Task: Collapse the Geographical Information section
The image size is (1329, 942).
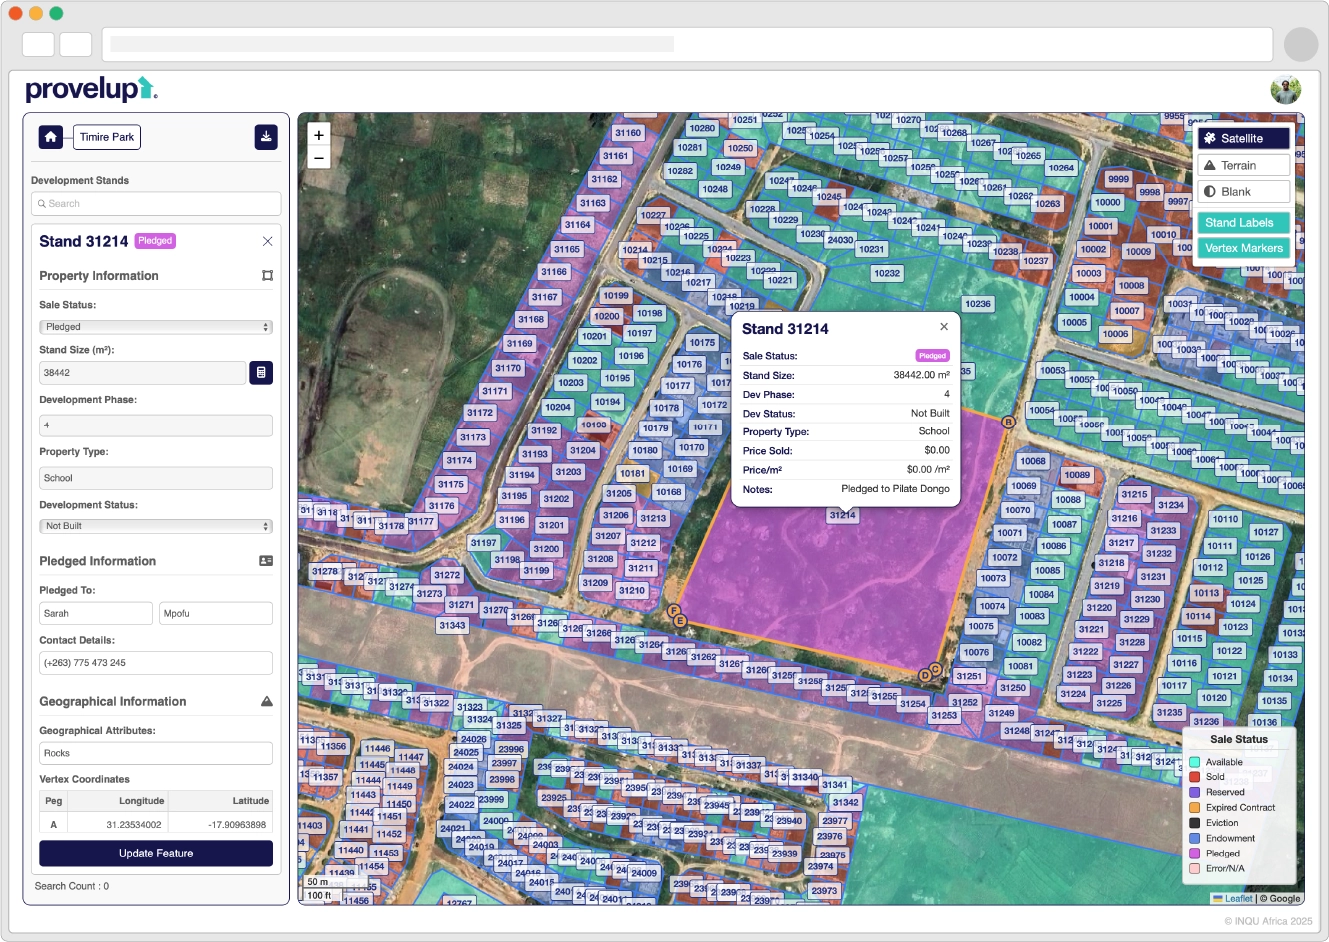Action: click(x=266, y=702)
